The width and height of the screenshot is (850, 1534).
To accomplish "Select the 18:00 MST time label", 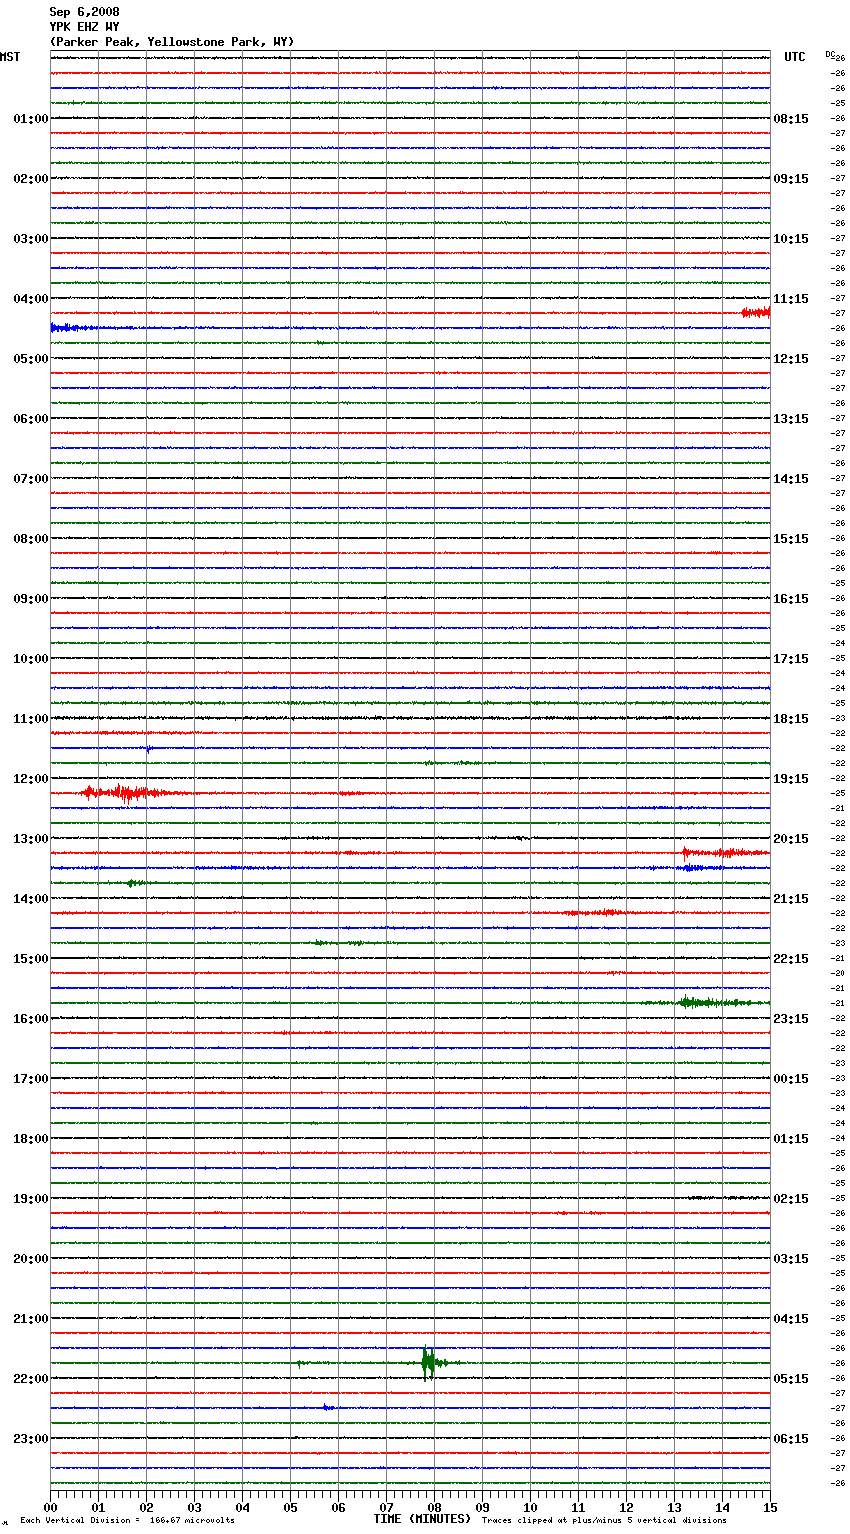I will (x=31, y=1139).
